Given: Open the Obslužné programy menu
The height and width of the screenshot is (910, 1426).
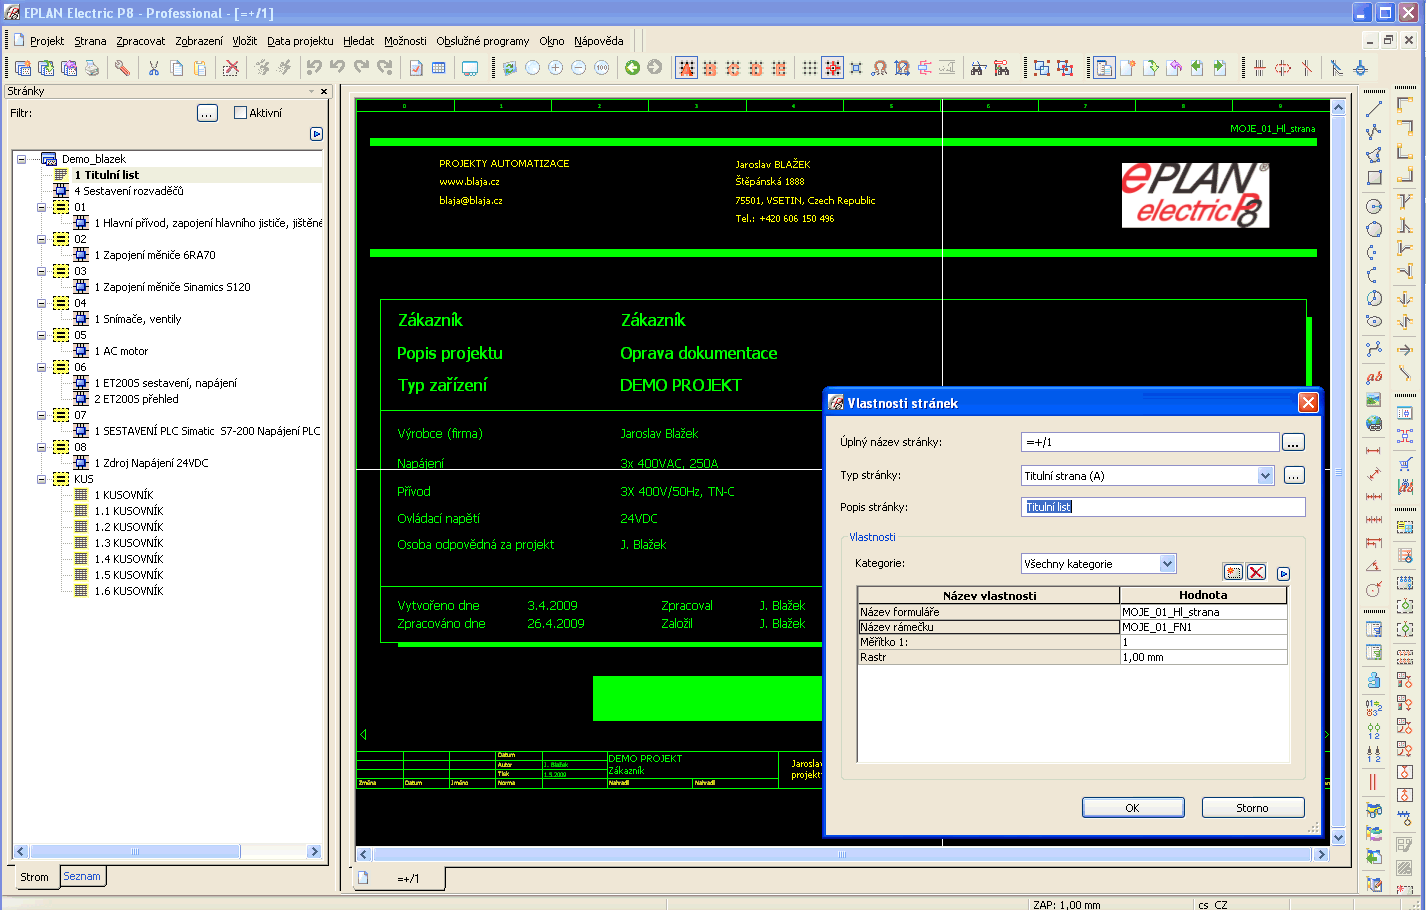Looking at the screenshot, I should click(483, 41).
